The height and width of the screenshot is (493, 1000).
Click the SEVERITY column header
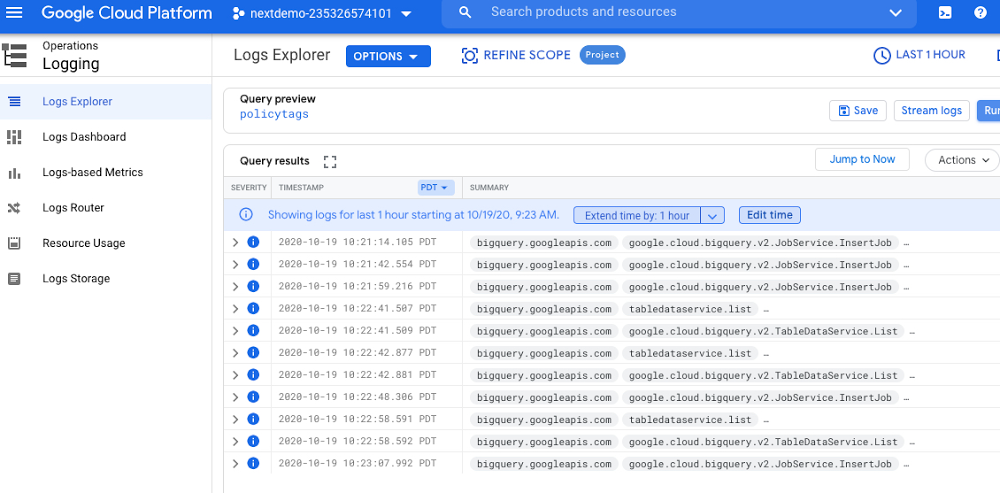(x=248, y=188)
